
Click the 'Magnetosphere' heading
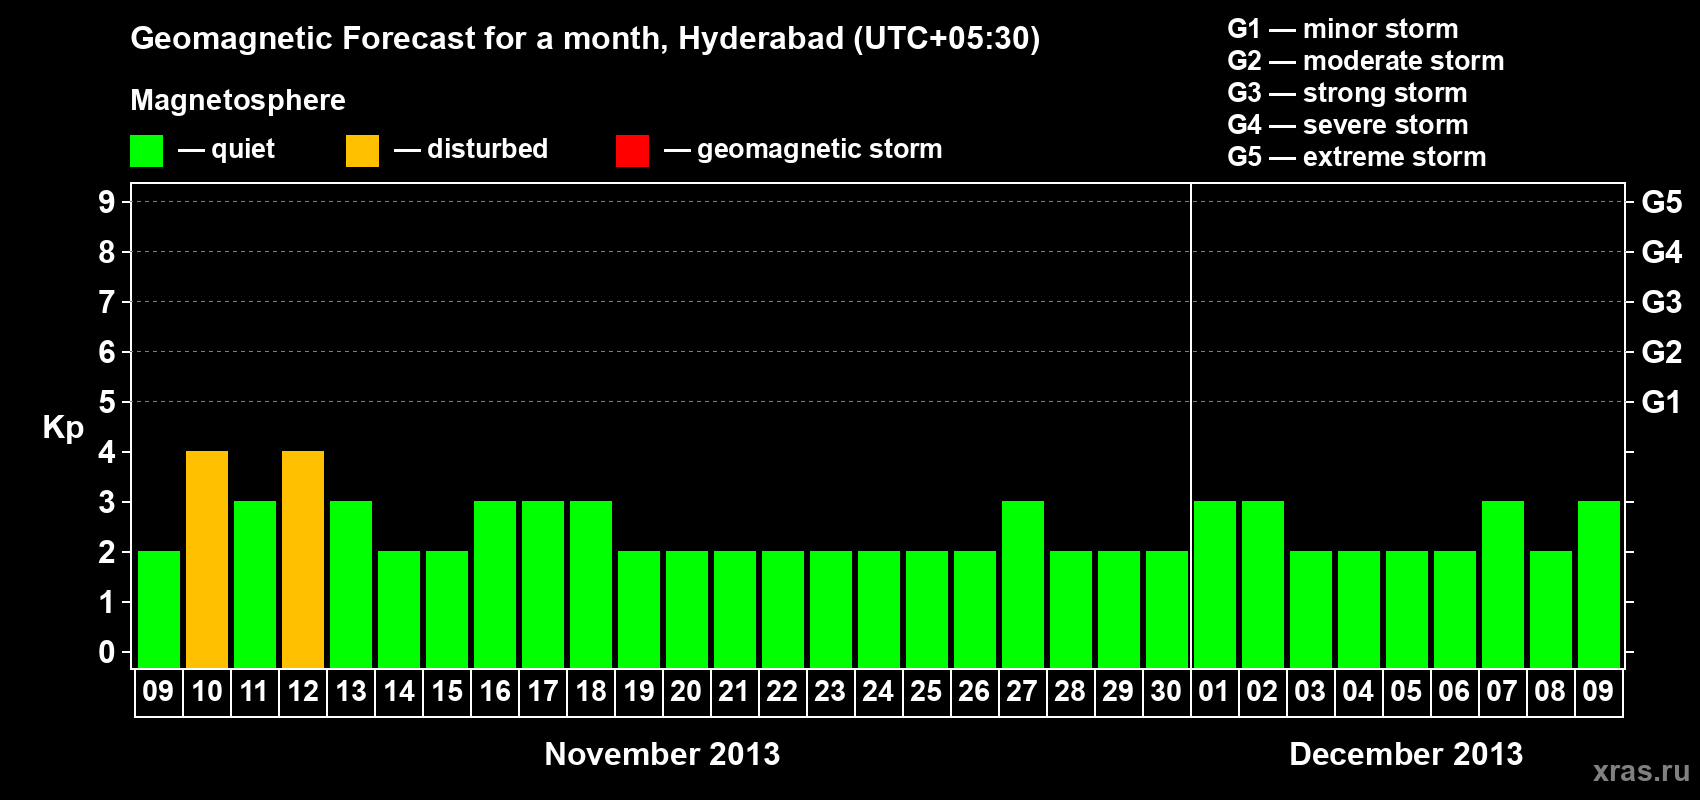(x=238, y=100)
